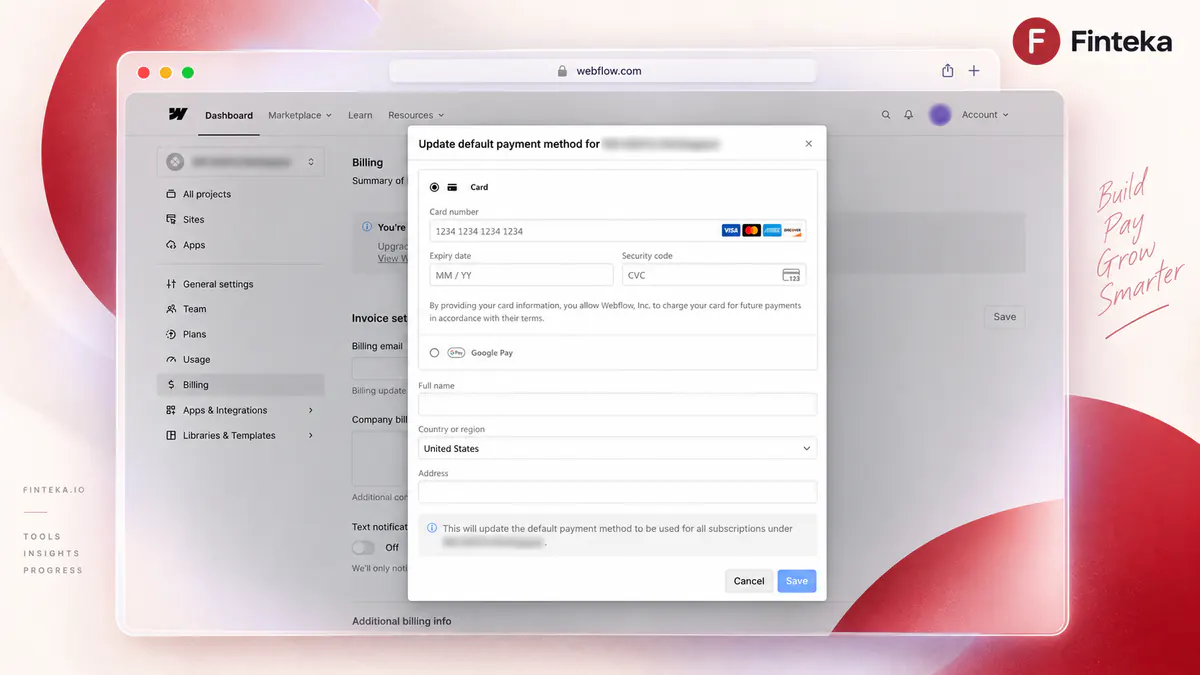This screenshot has width=1200, height=675.
Task: Click the Card number input field
Action: coord(617,230)
